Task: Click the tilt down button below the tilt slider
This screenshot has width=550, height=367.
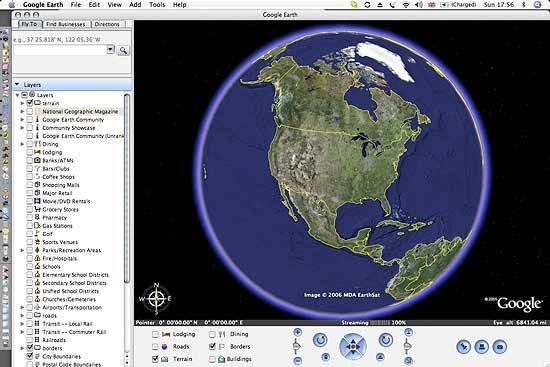Action: click(x=408, y=360)
